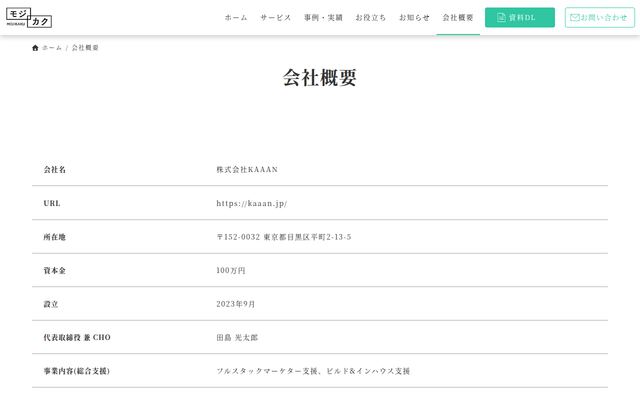Viewport: 640px width, 400px height.
Task: Click the 会社概要 page heading
Action: click(x=320, y=78)
